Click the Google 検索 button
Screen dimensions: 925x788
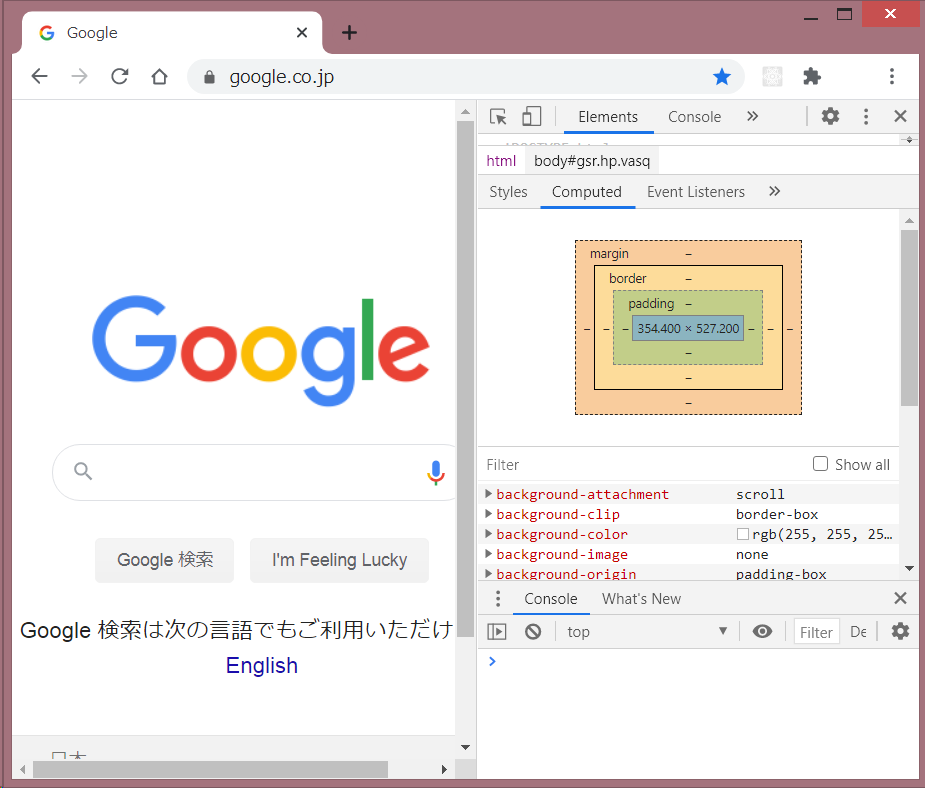tap(165, 560)
